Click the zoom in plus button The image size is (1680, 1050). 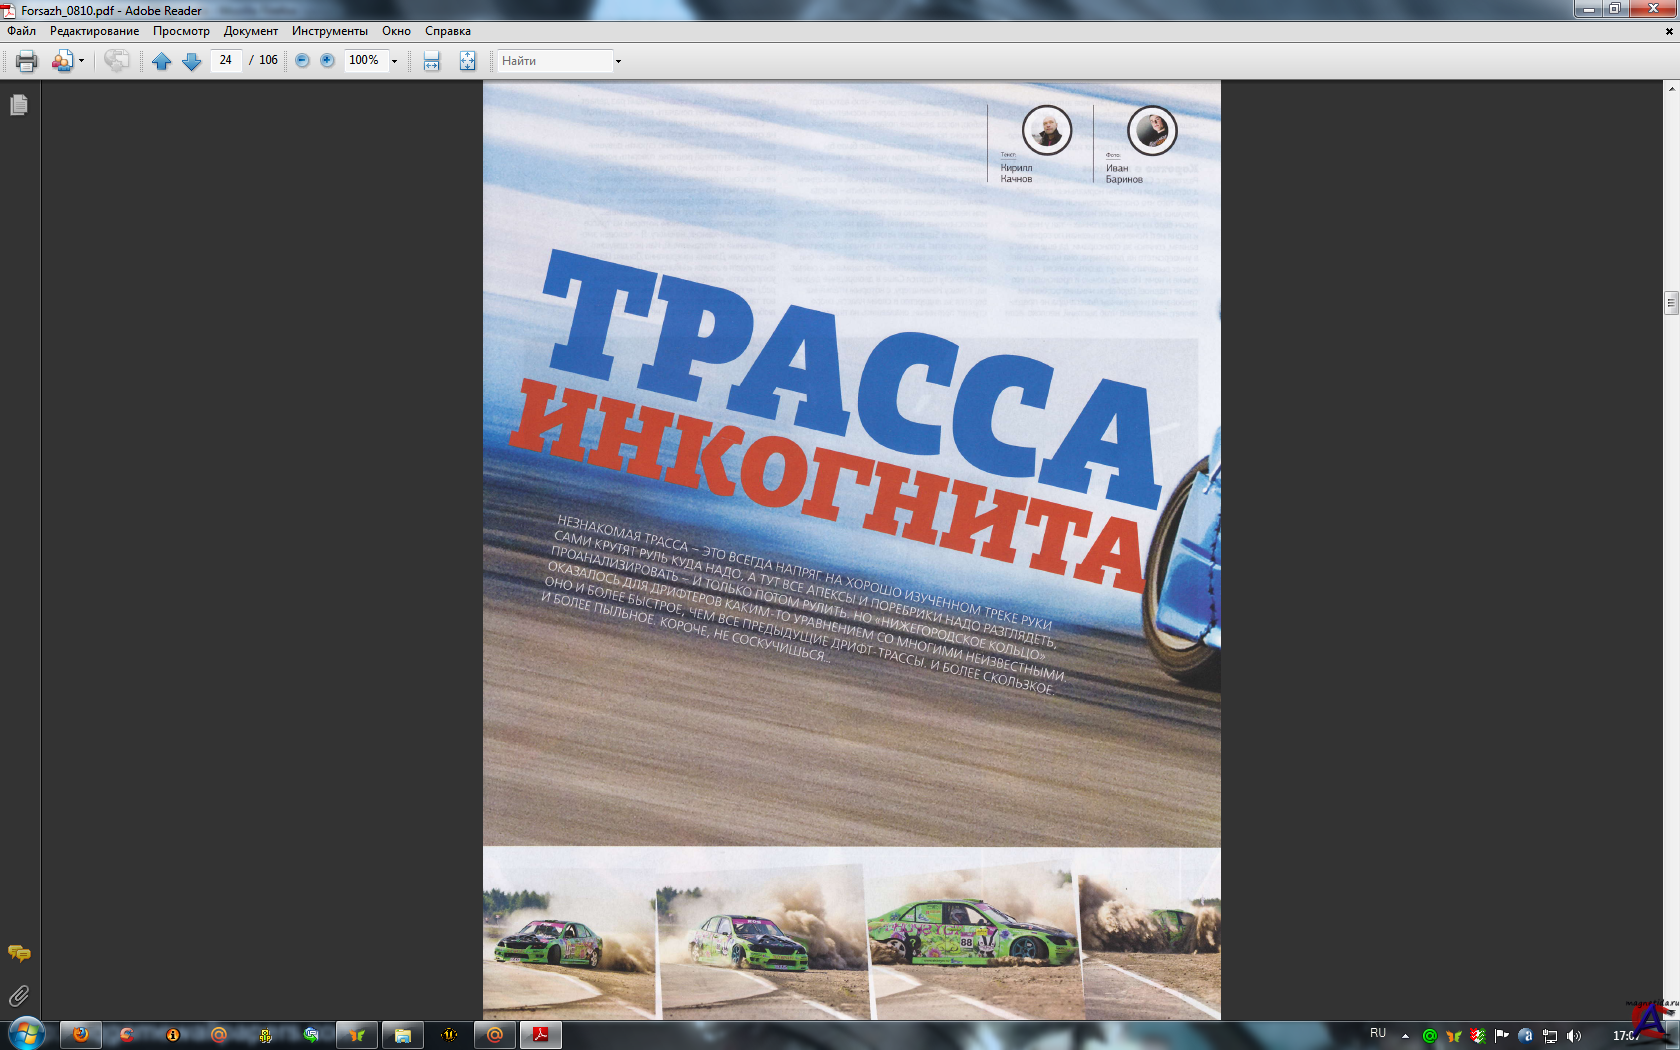coord(327,61)
